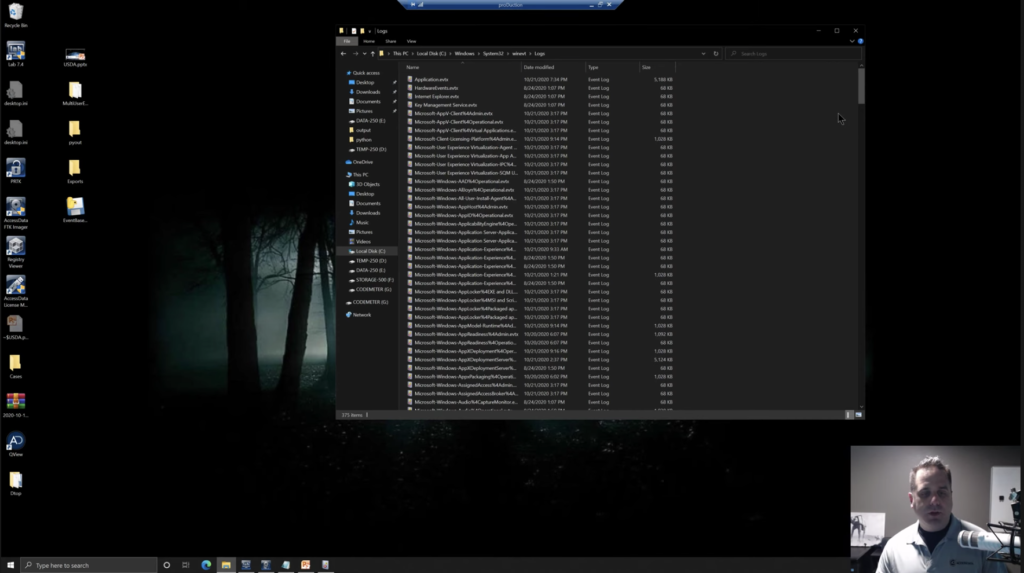Sort by Type column header
The image size is (1024, 573).
(x=612, y=67)
